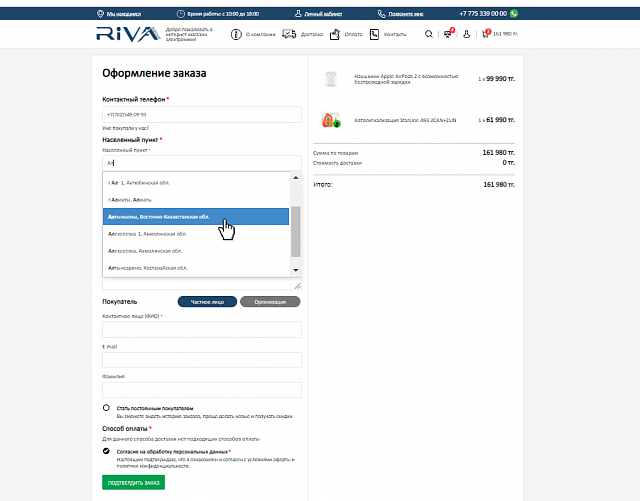Click the Starline A93 car alarm product image

pyautogui.click(x=330, y=119)
